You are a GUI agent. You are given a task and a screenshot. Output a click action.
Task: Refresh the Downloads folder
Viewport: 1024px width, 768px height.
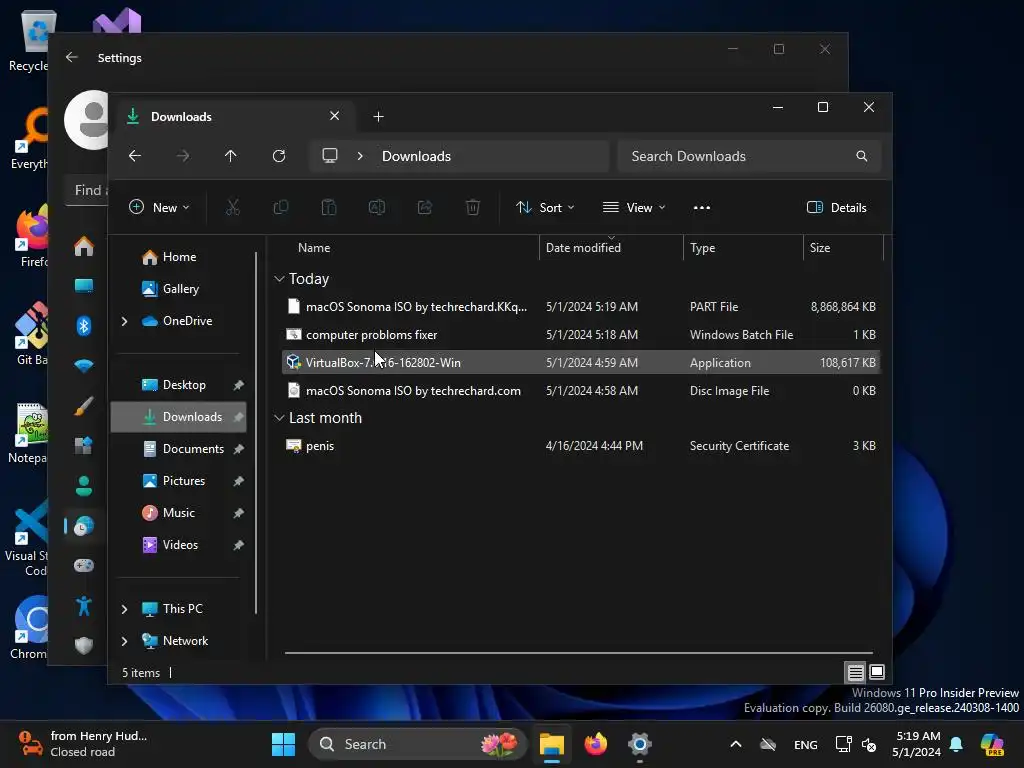coord(279,156)
